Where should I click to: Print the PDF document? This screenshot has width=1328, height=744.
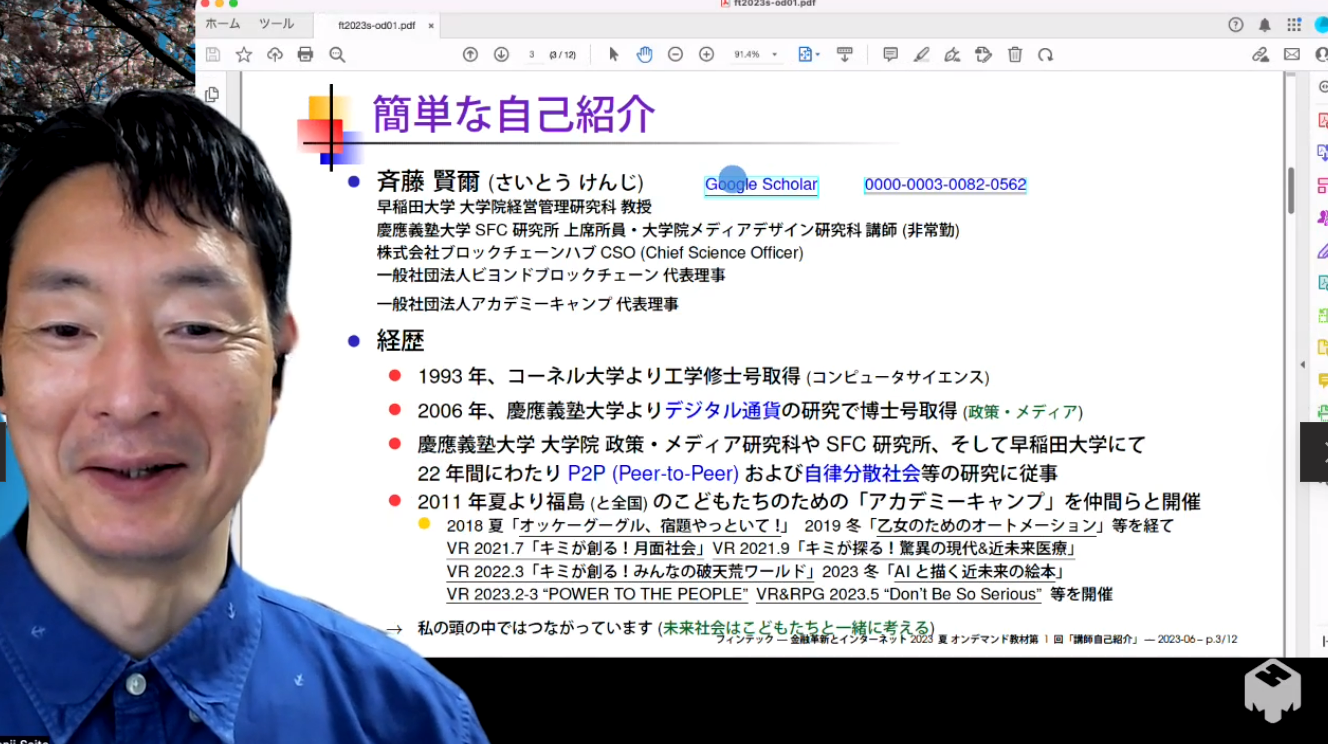(x=305, y=55)
